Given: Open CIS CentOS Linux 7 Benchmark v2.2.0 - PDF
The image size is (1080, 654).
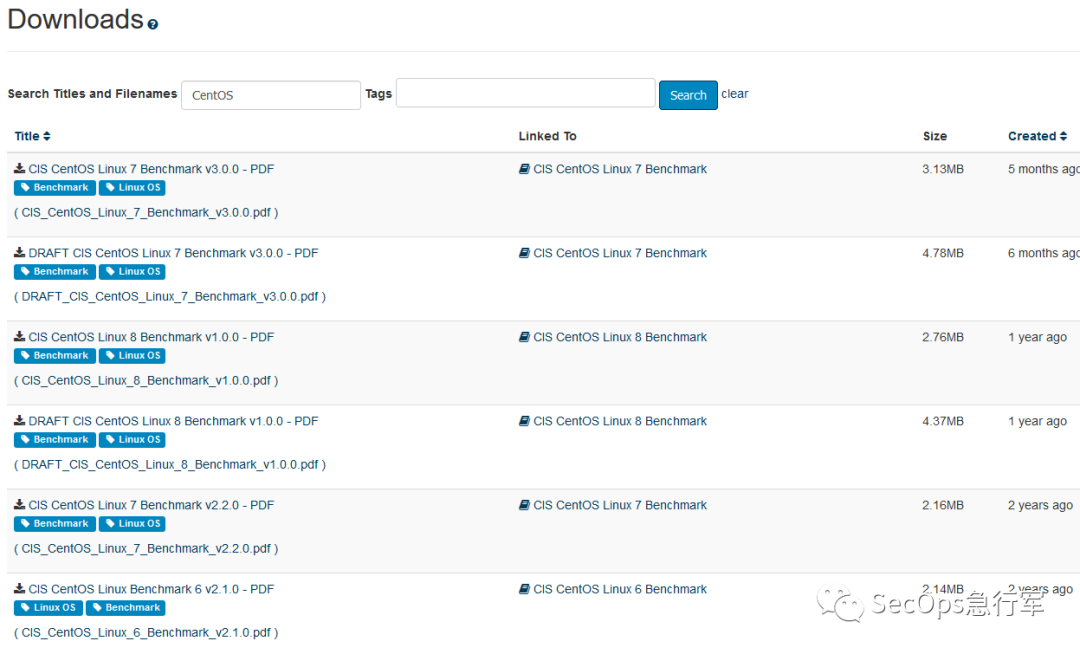Looking at the screenshot, I should point(151,505).
